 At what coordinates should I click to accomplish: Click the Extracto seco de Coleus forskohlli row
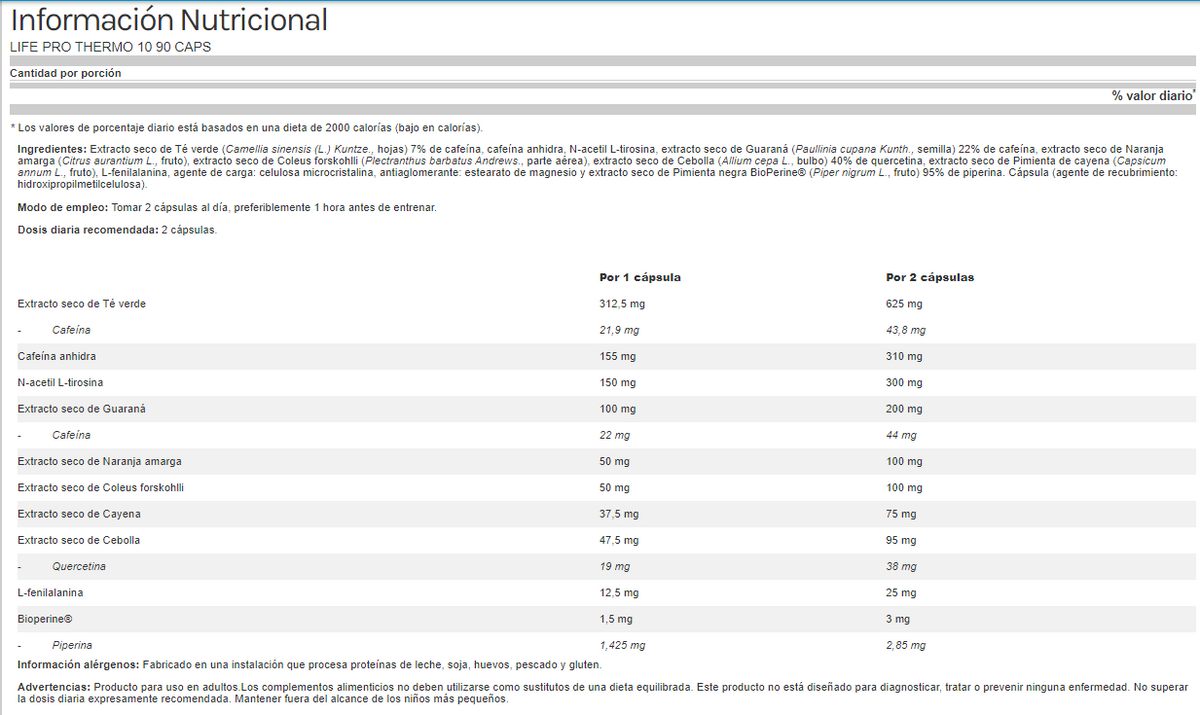(101, 488)
